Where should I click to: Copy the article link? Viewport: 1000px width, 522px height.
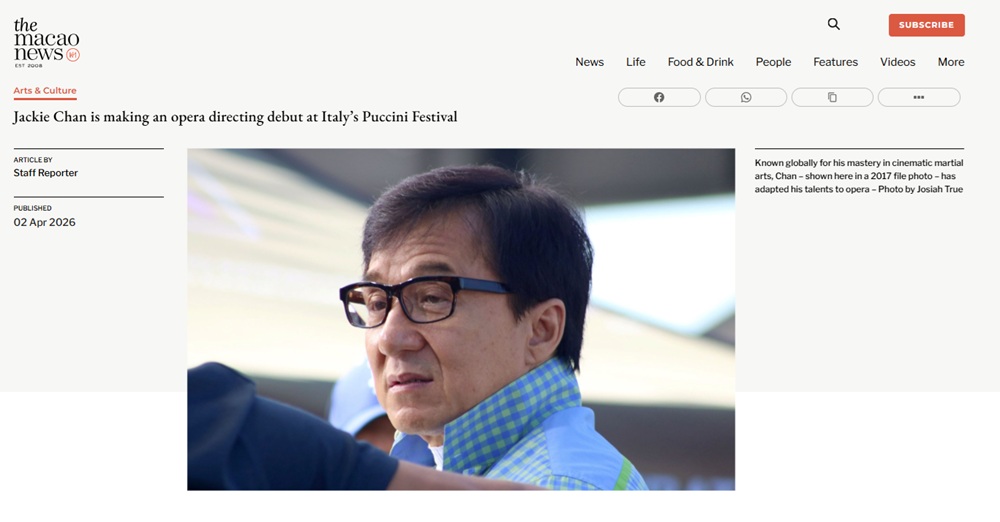point(832,97)
